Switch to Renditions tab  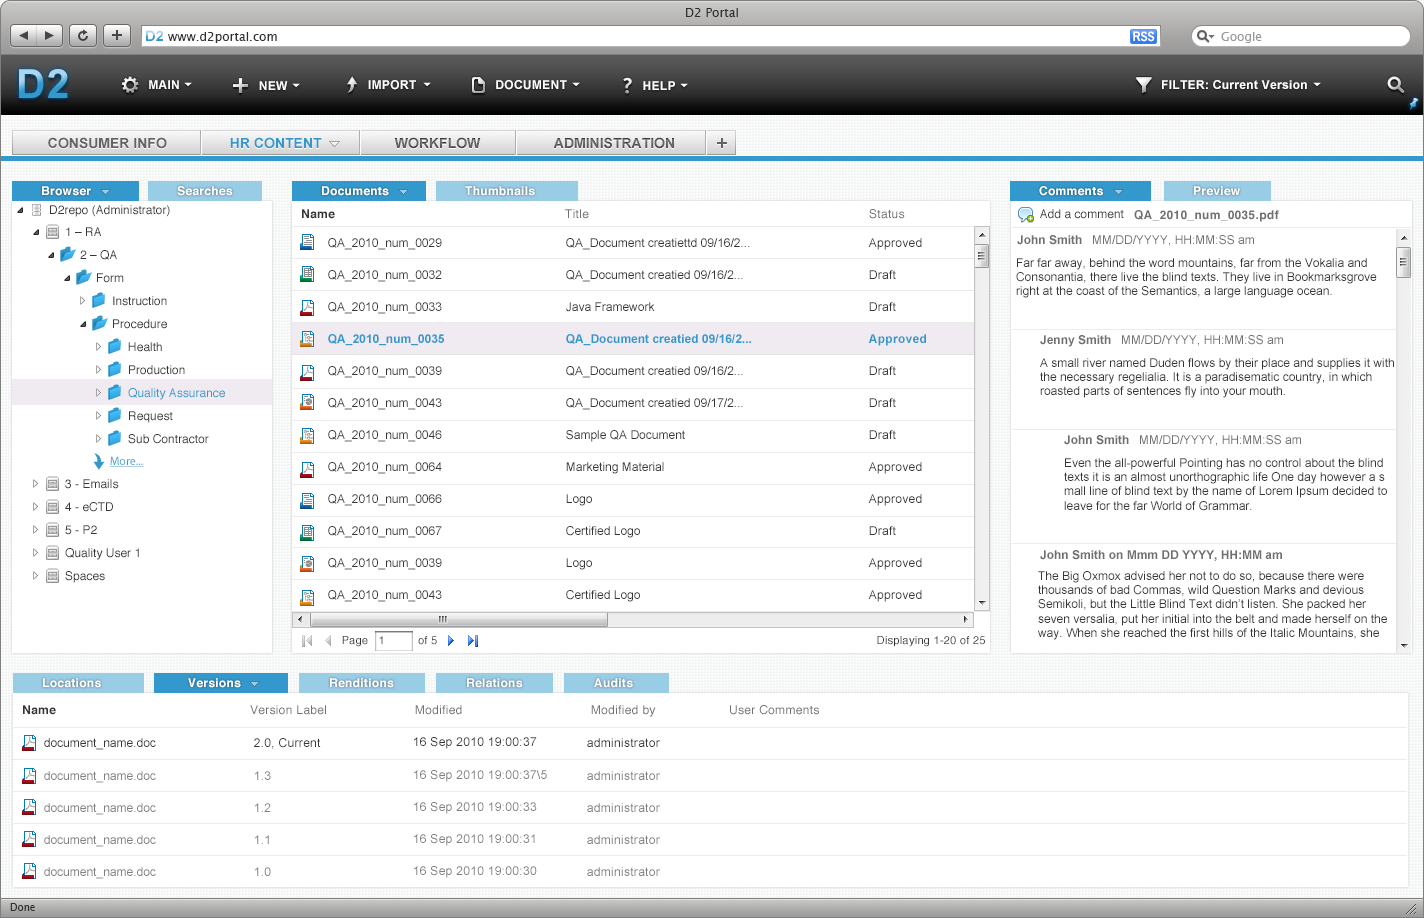pyautogui.click(x=362, y=683)
